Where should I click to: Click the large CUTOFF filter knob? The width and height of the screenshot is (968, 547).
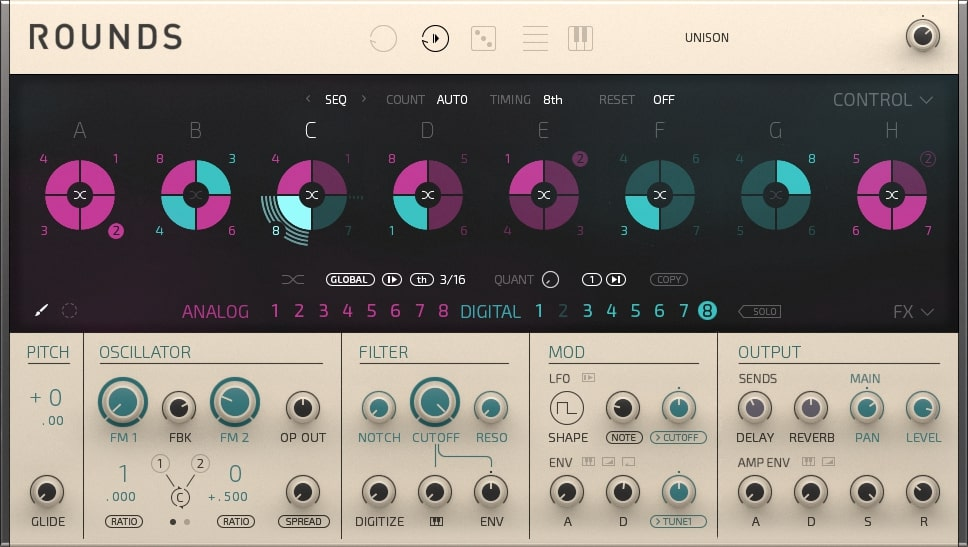point(435,402)
